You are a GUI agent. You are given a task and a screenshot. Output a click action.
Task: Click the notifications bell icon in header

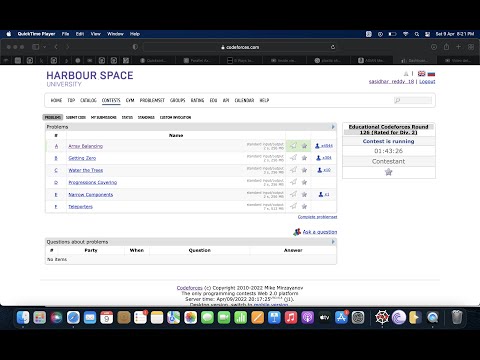pyautogui.click(x=406, y=74)
